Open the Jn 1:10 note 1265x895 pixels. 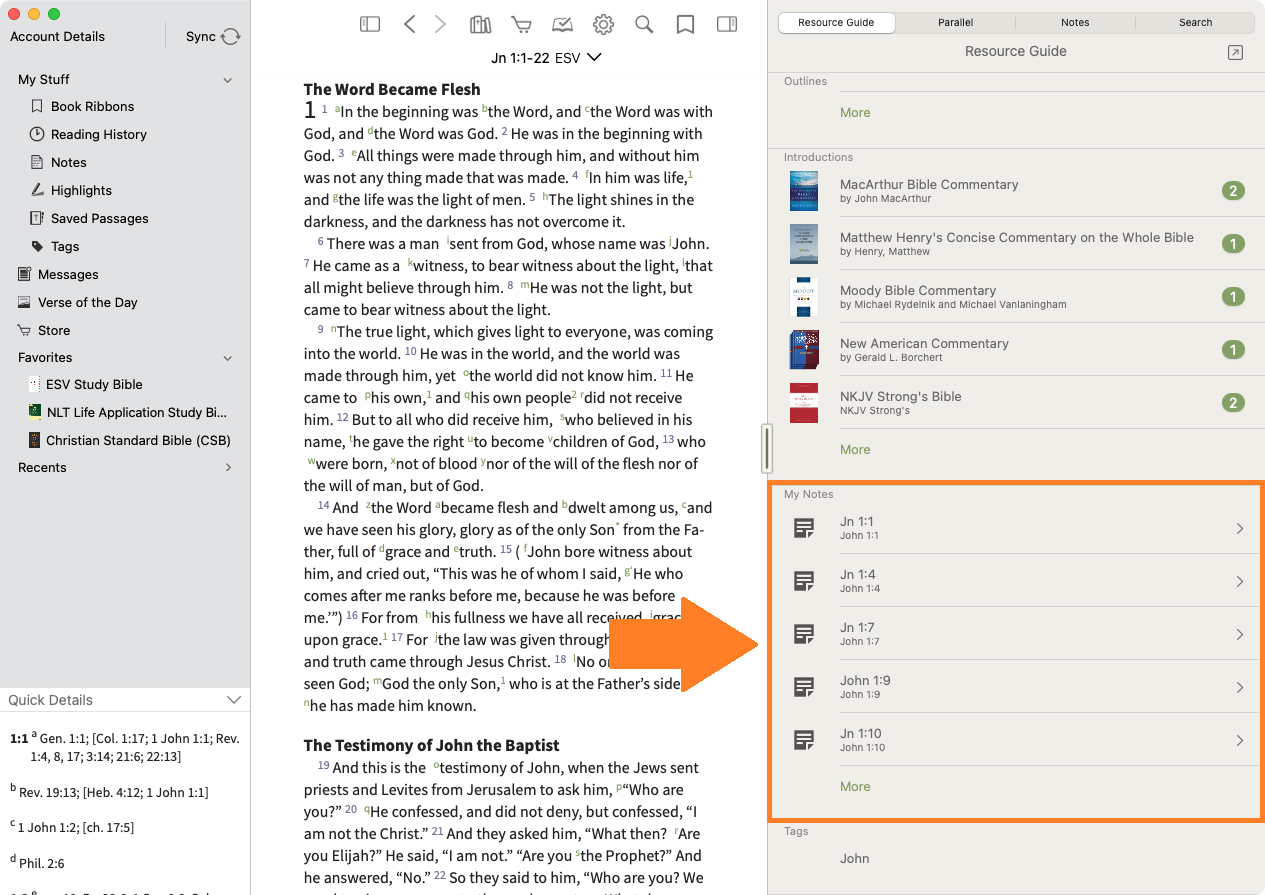tap(1016, 740)
